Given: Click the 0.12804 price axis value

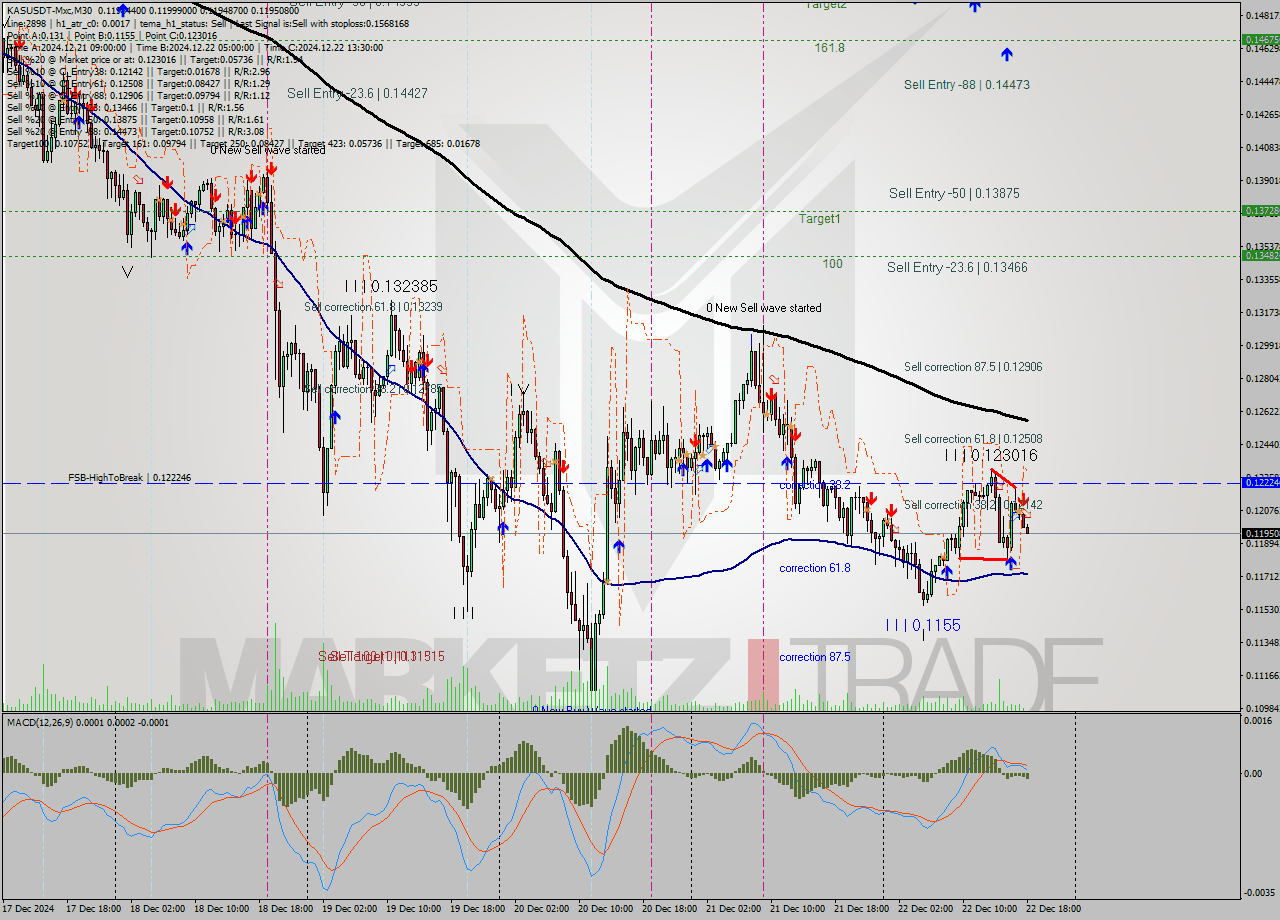Looking at the screenshot, I should tap(1261, 378).
